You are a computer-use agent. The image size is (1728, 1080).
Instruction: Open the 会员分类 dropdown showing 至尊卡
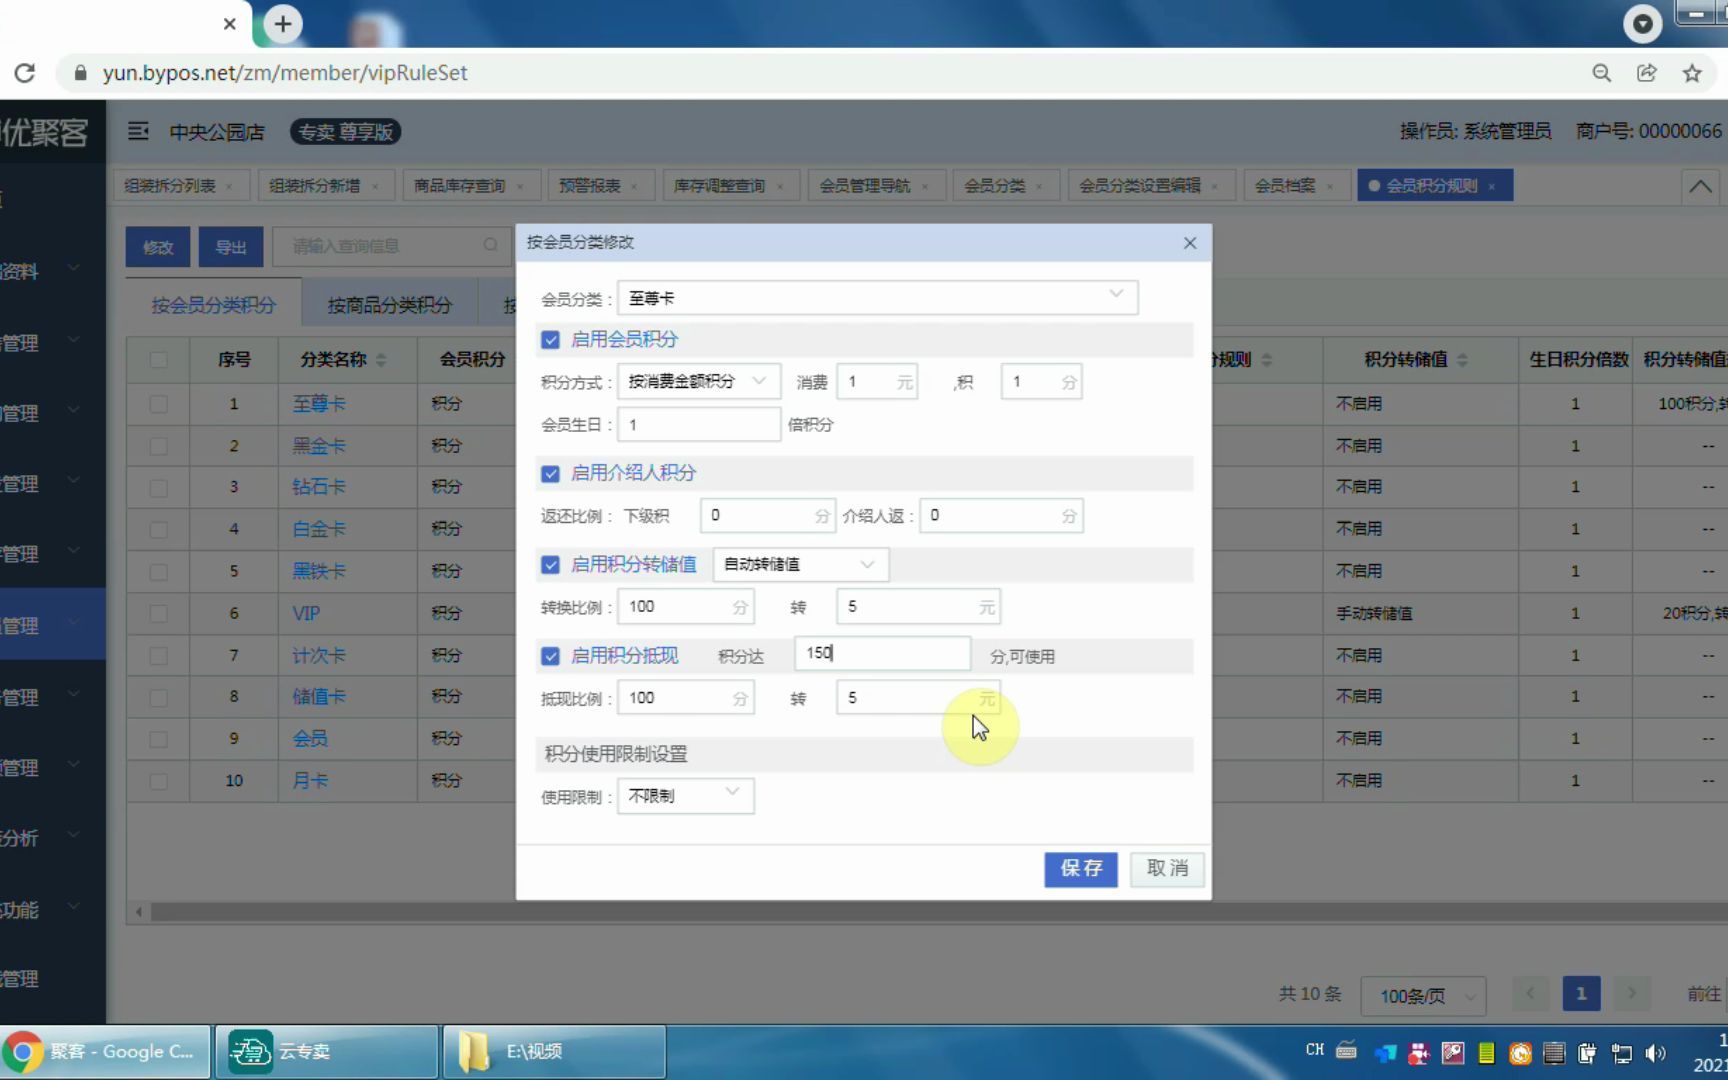coord(877,298)
